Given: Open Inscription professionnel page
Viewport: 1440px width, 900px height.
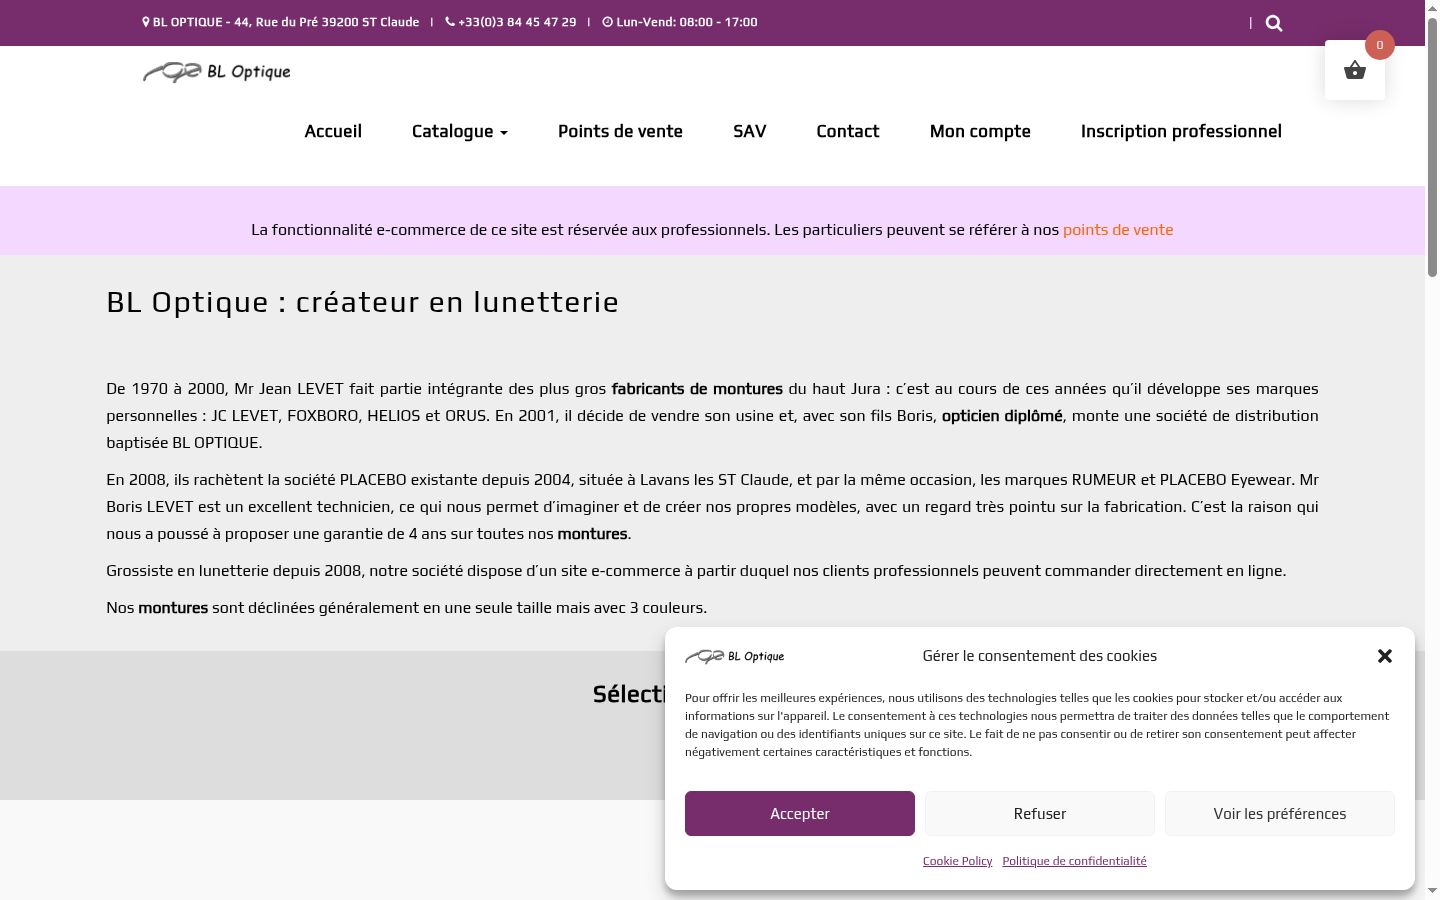Looking at the screenshot, I should [1181, 131].
